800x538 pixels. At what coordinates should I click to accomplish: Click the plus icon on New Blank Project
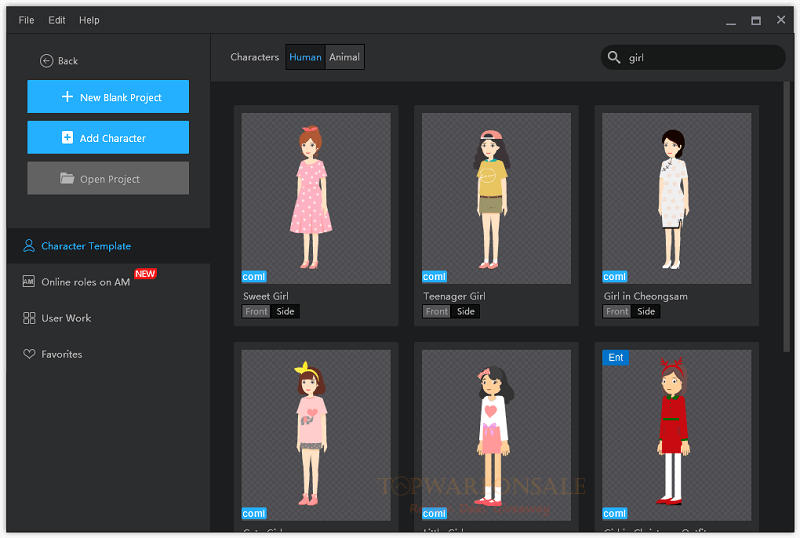click(x=67, y=96)
